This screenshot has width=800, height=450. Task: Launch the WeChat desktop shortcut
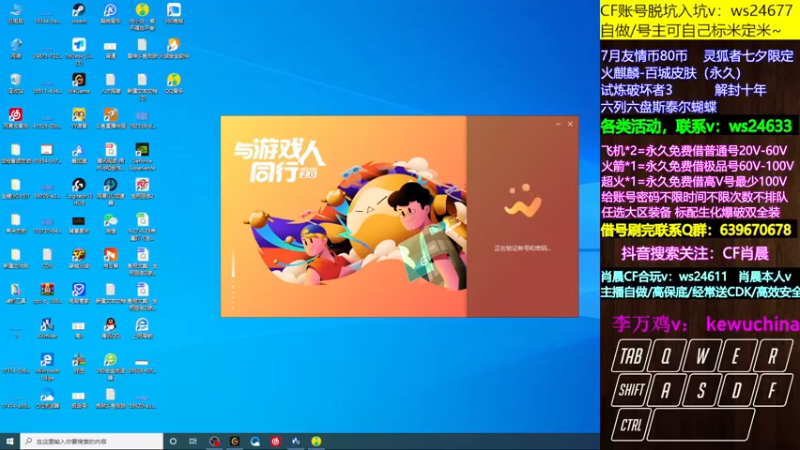coord(110,223)
